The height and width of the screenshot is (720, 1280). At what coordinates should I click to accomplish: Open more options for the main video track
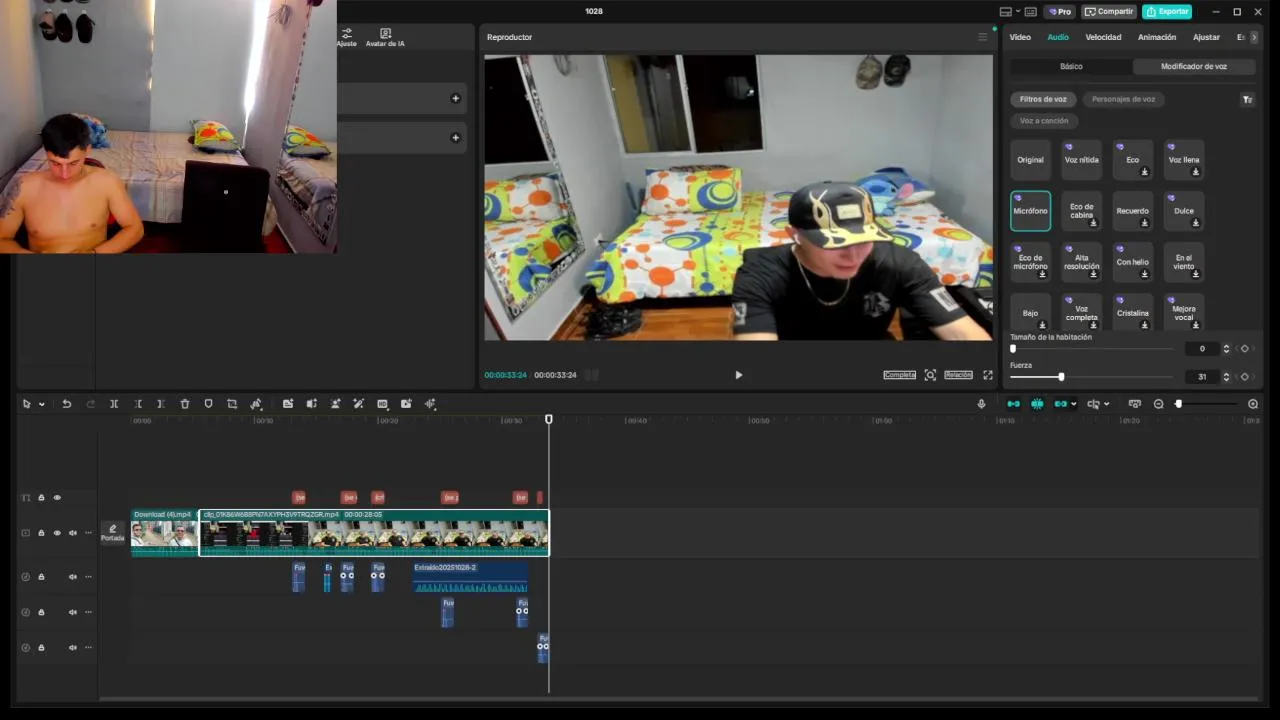(x=88, y=533)
